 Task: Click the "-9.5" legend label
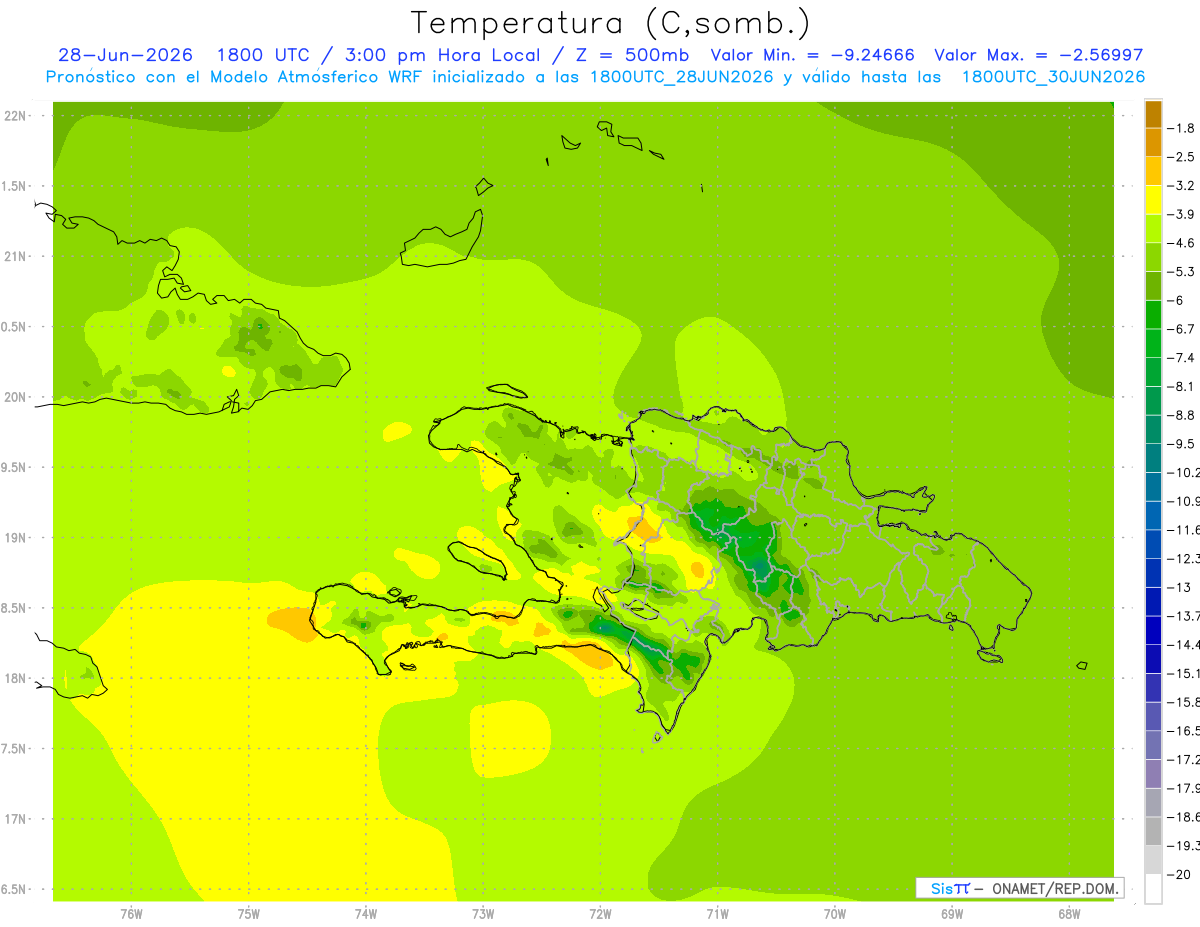[1183, 444]
